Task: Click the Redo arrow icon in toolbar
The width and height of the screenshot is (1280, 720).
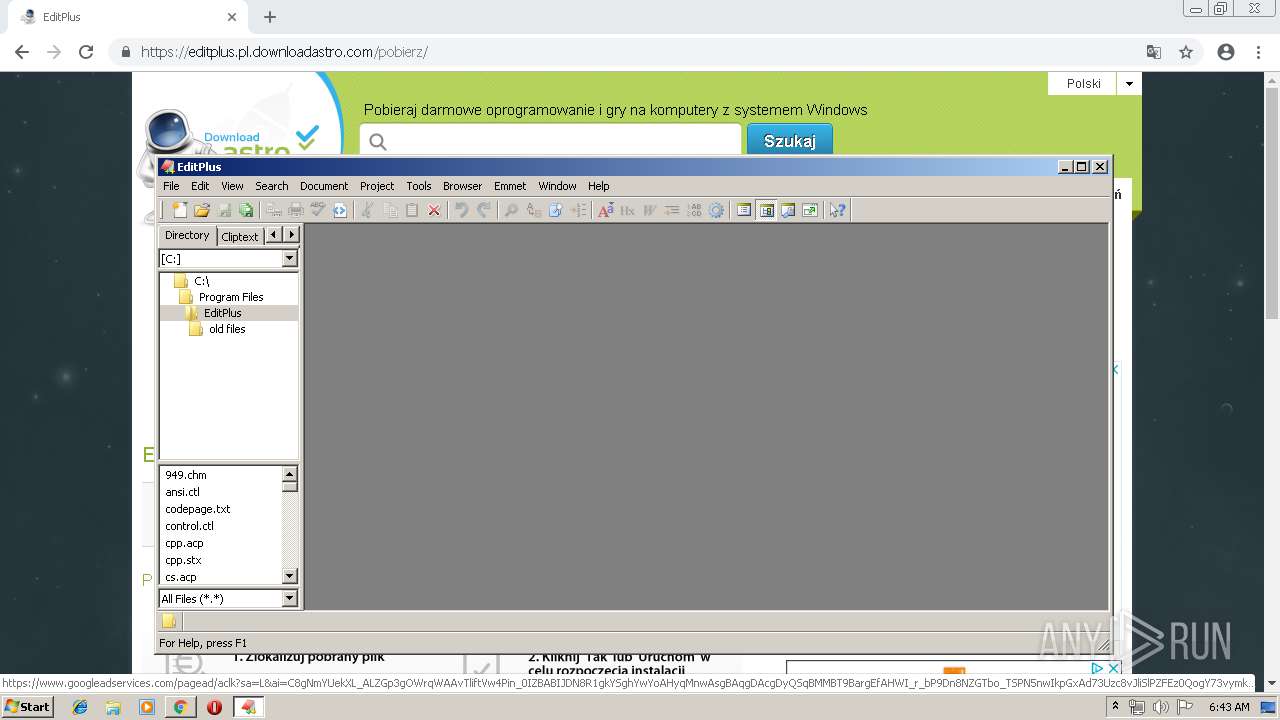Action: coord(484,210)
